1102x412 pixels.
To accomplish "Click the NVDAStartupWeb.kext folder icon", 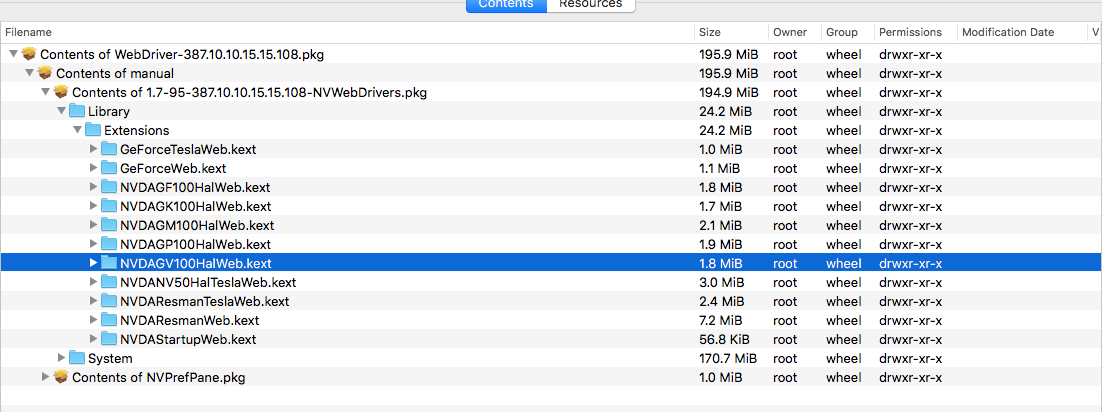I will pos(109,339).
